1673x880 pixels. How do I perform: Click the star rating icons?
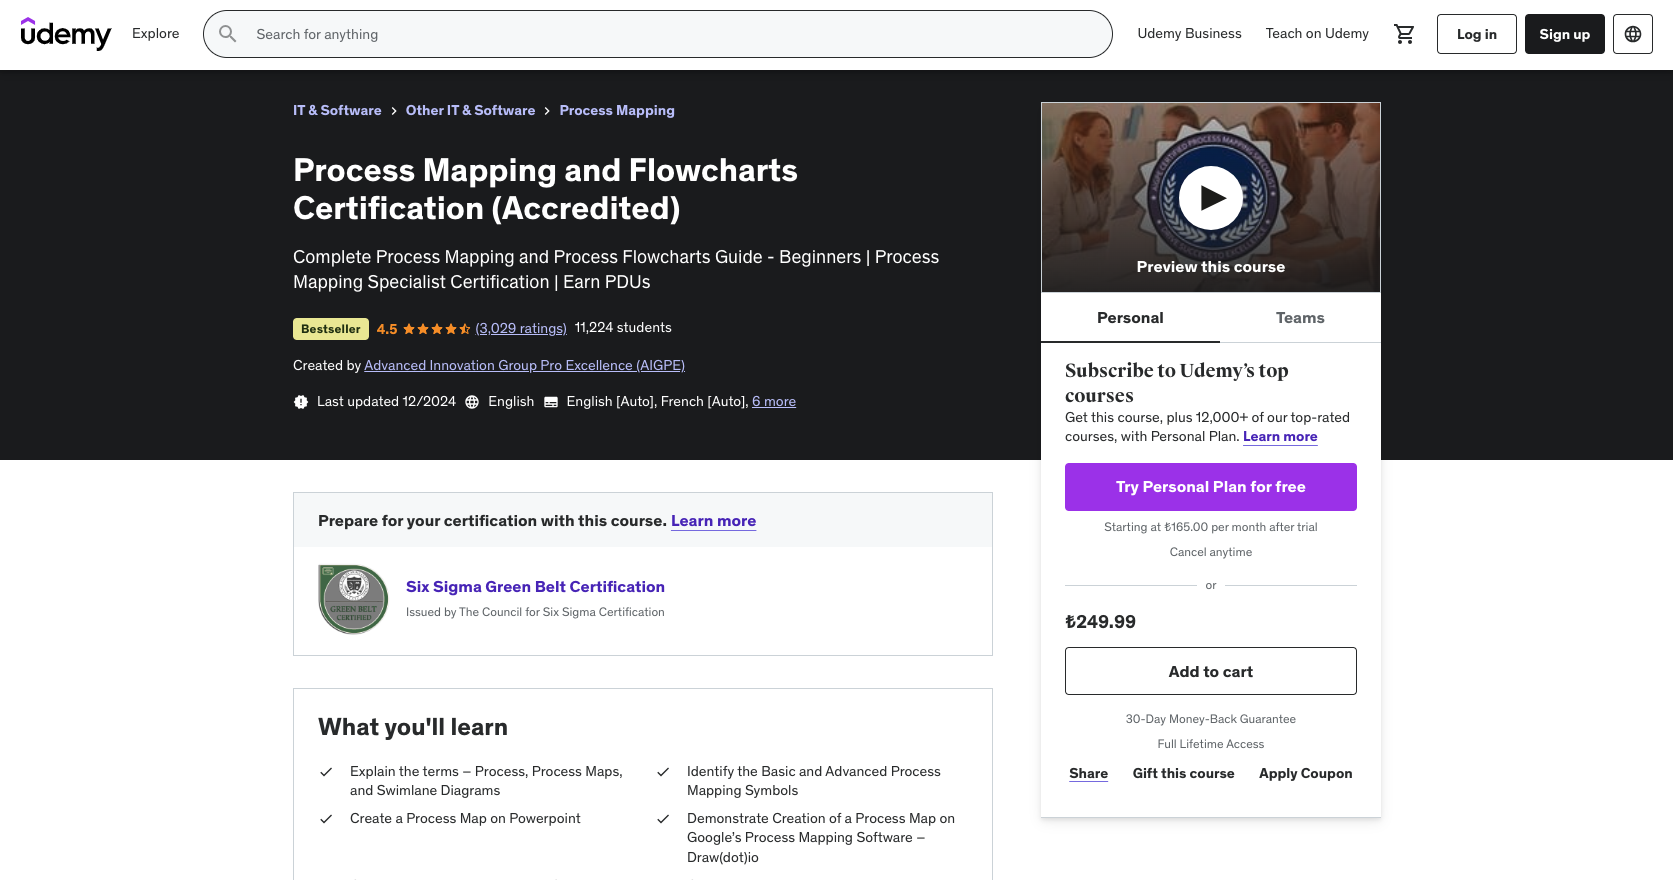coord(436,329)
